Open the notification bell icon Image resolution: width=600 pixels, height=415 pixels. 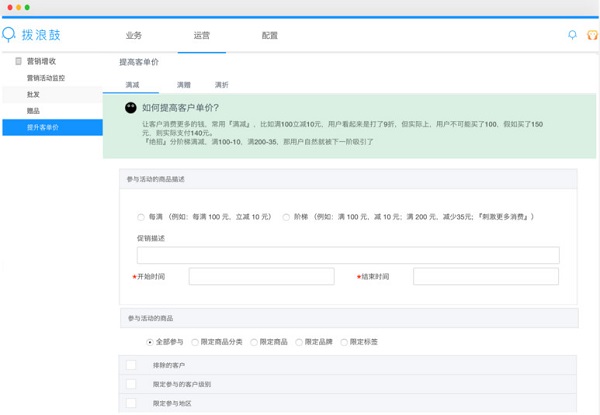point(572,35)
